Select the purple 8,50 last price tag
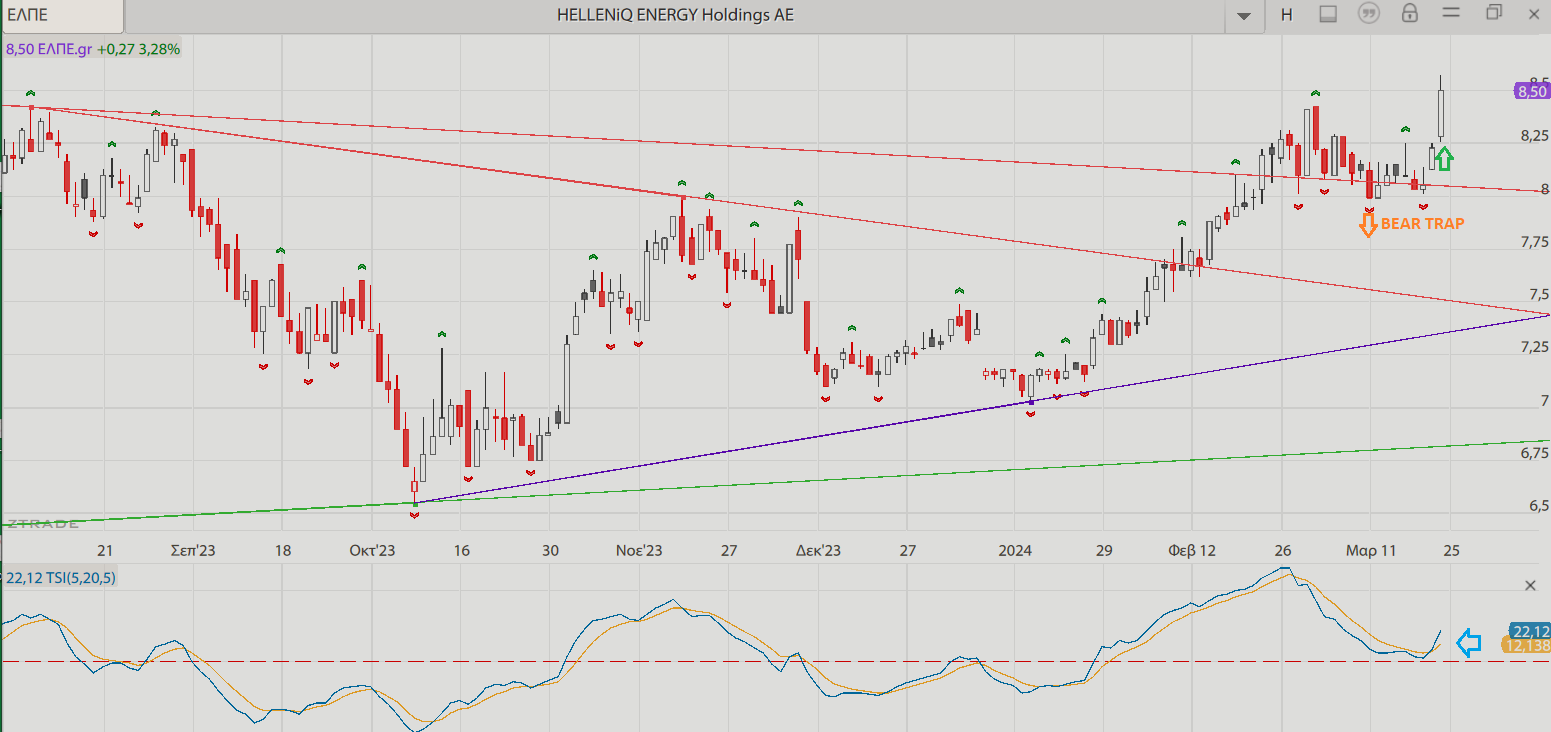The image size is (1551, 732). pyautogui.click(x=1531, y=91)
